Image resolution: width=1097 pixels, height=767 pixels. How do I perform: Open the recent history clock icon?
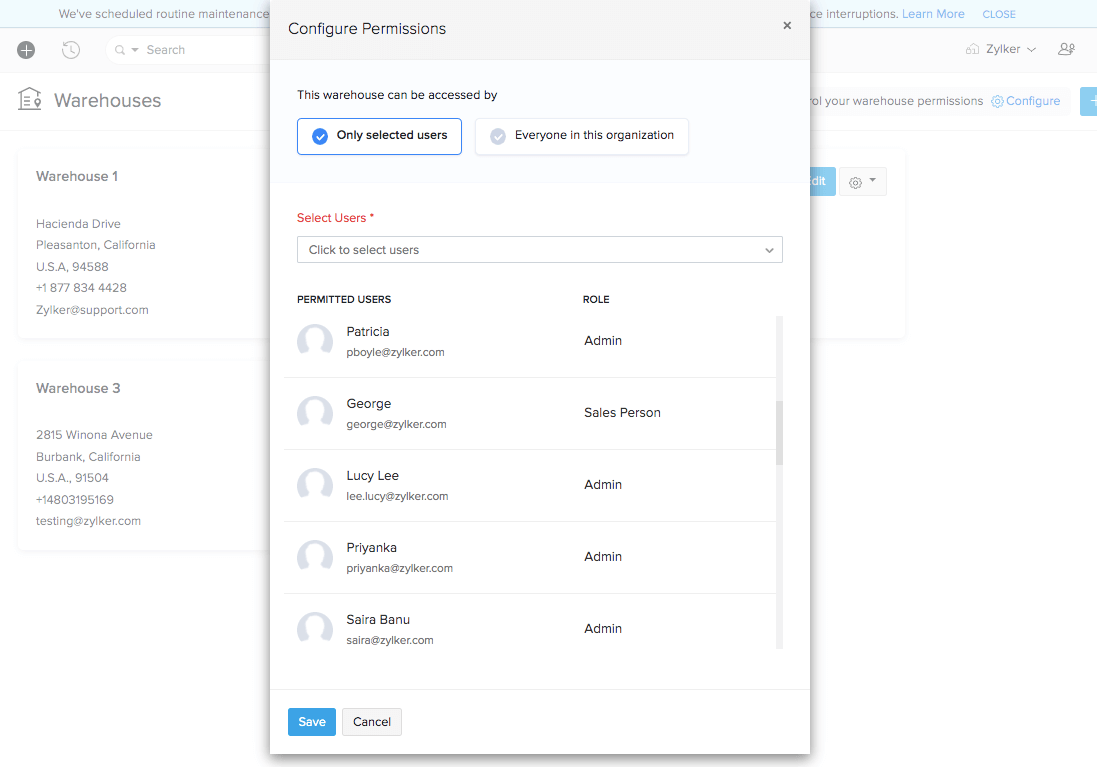click(70, 49)
